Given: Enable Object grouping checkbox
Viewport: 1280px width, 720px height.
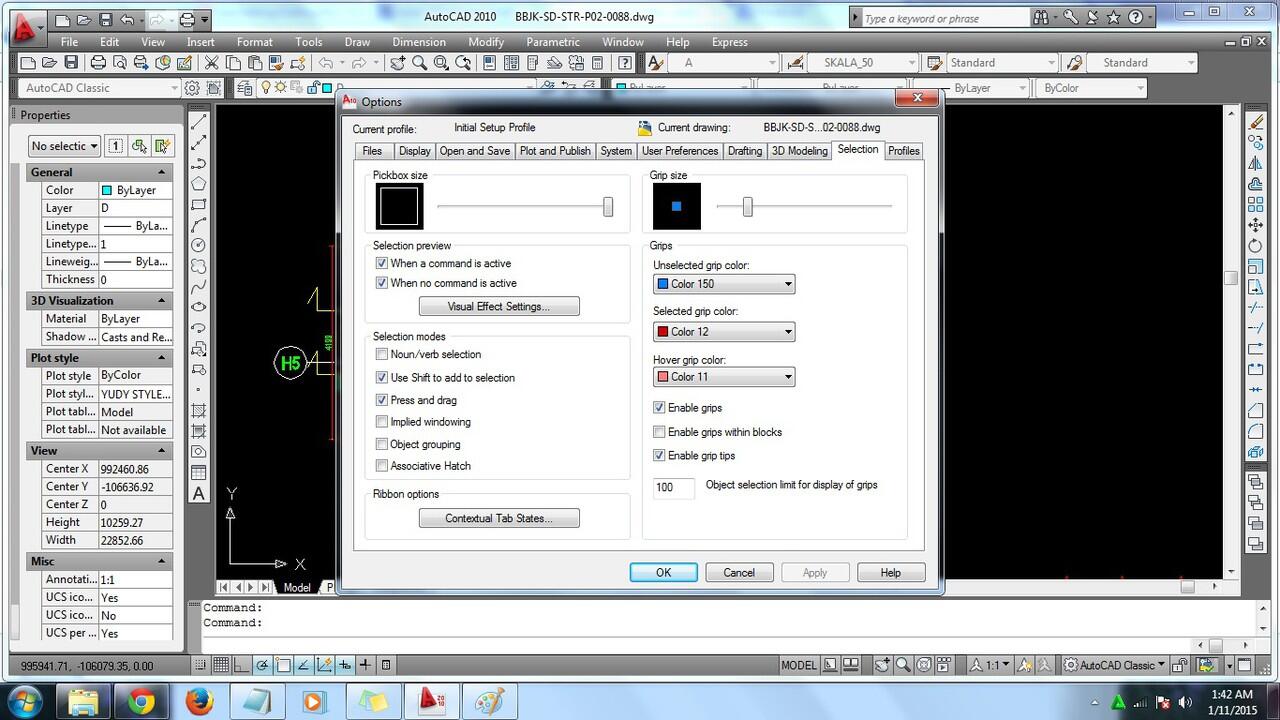Looking at the screenshot, I should click(x=381, y=444).
